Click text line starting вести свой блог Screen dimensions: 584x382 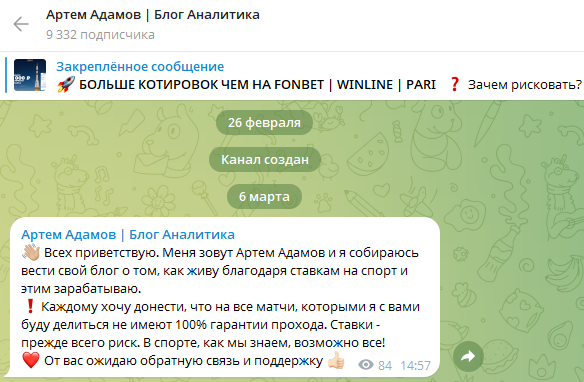pyautogui.click(x=215, y=271)
